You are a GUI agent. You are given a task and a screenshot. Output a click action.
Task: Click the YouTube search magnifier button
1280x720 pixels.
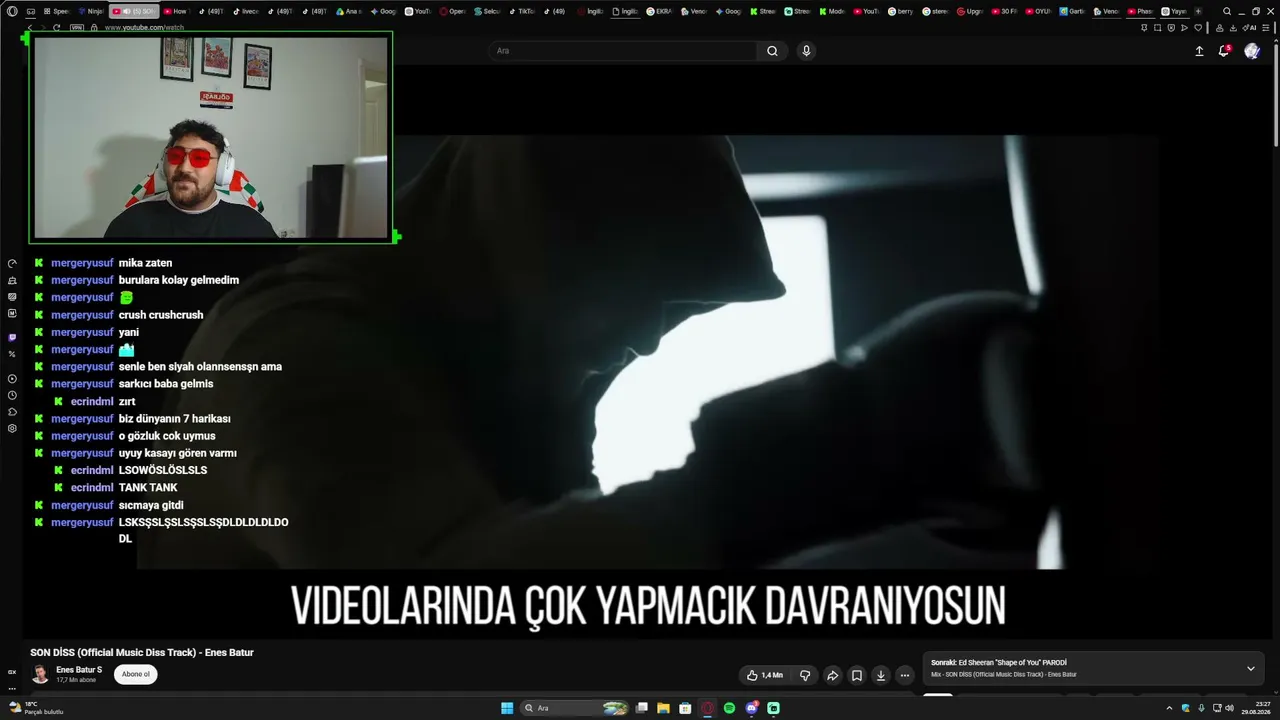tap(772, 51)
